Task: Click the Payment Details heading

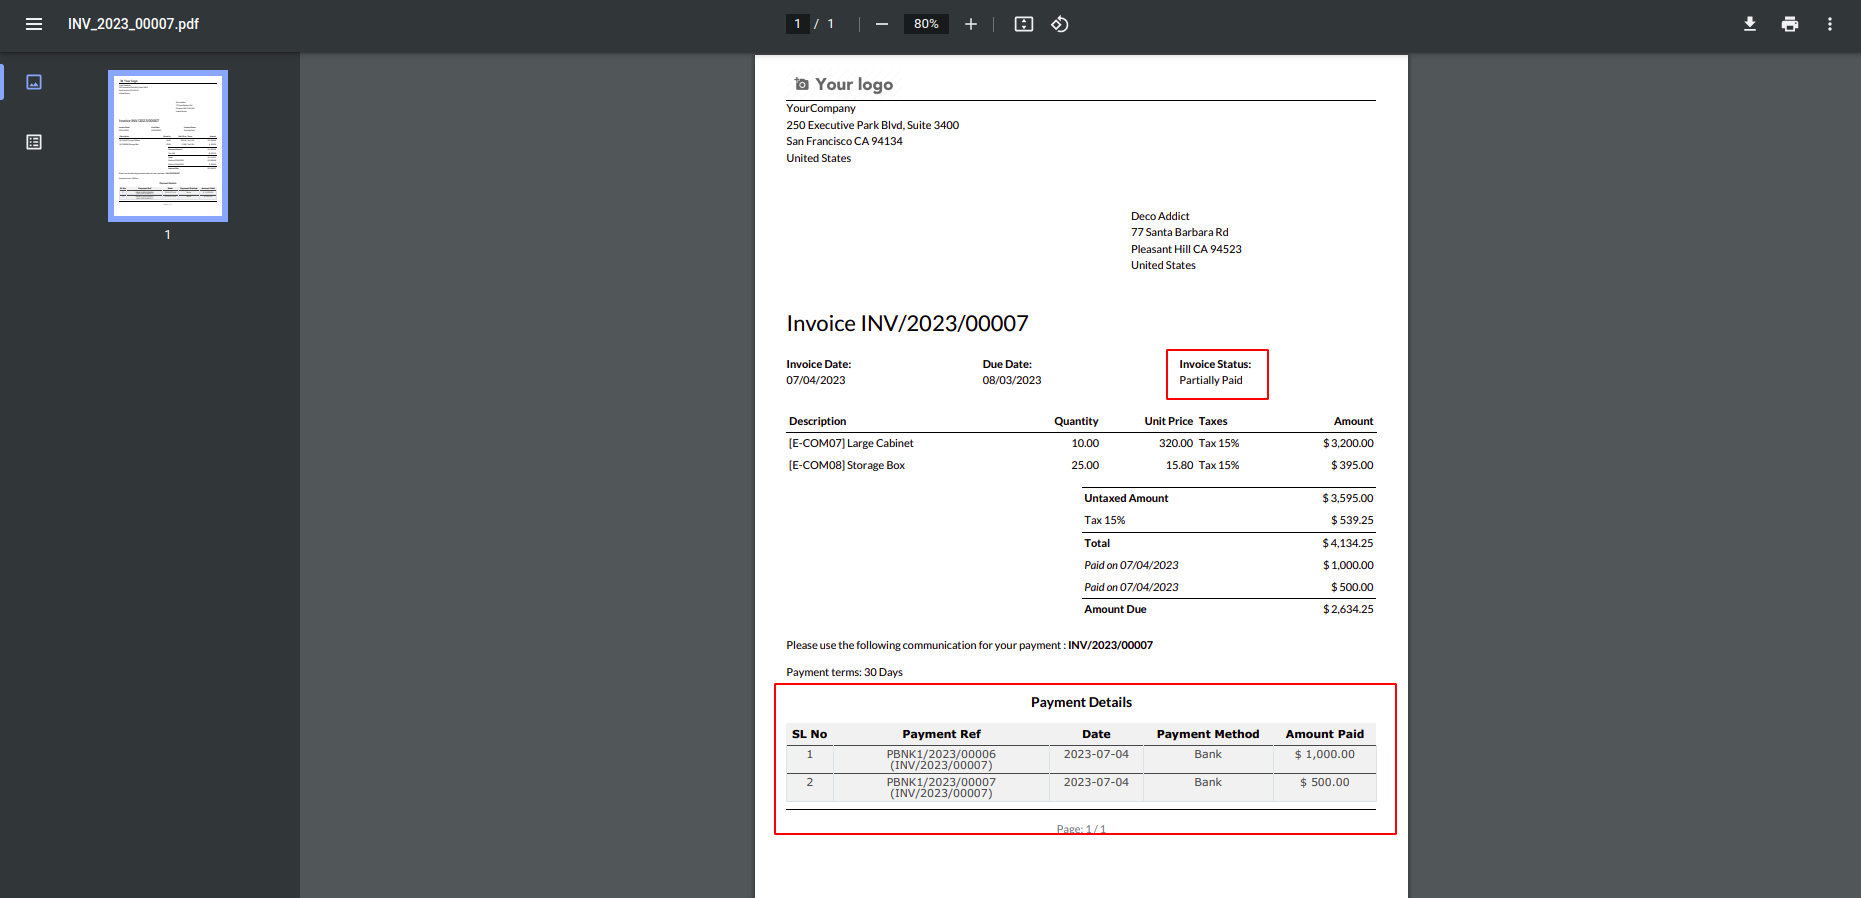Action: point(1081,703)
